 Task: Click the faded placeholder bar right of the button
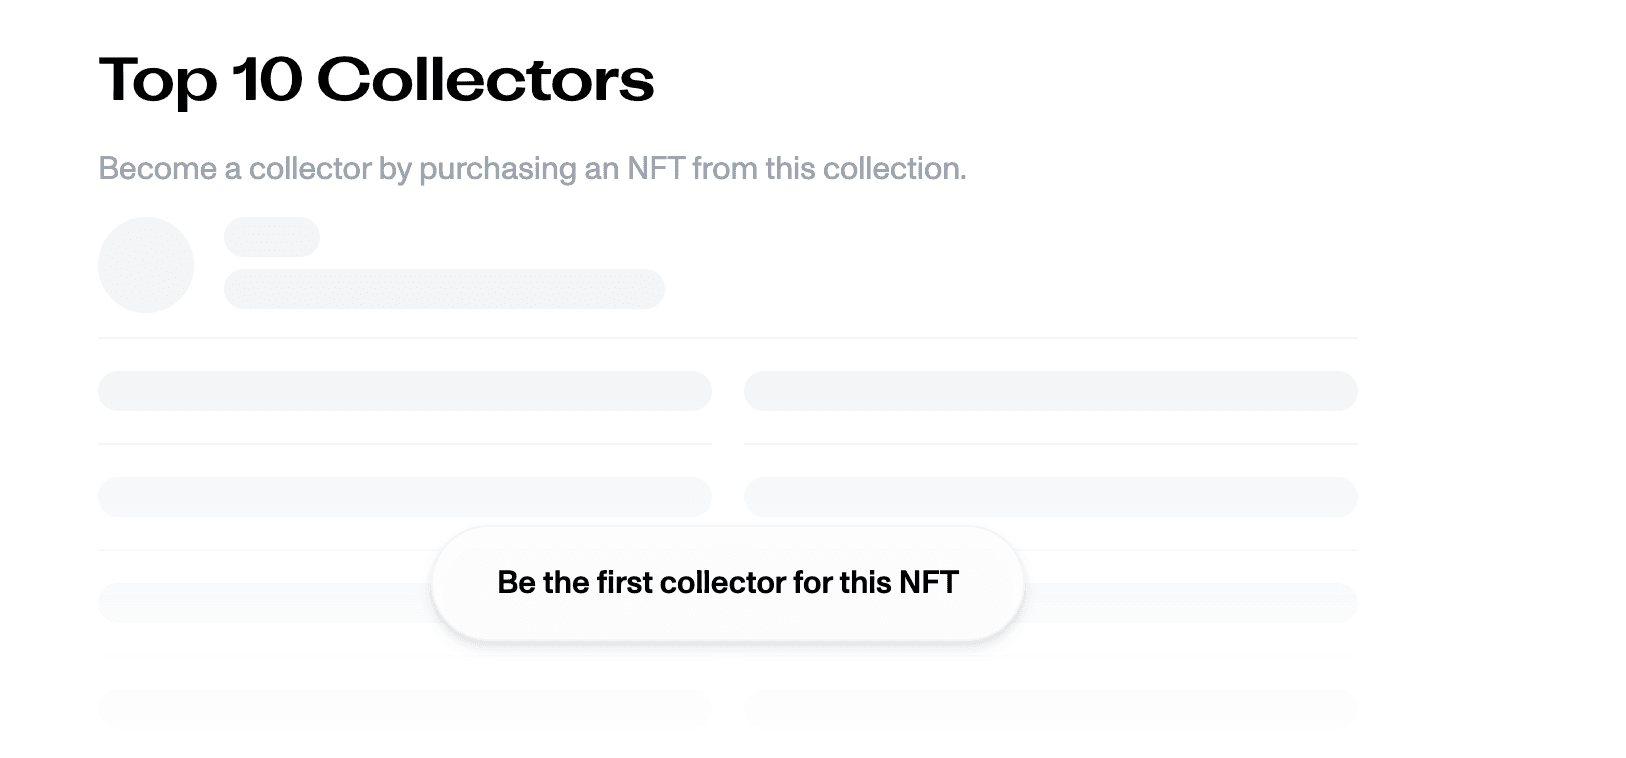click(x=1191, y=603)
